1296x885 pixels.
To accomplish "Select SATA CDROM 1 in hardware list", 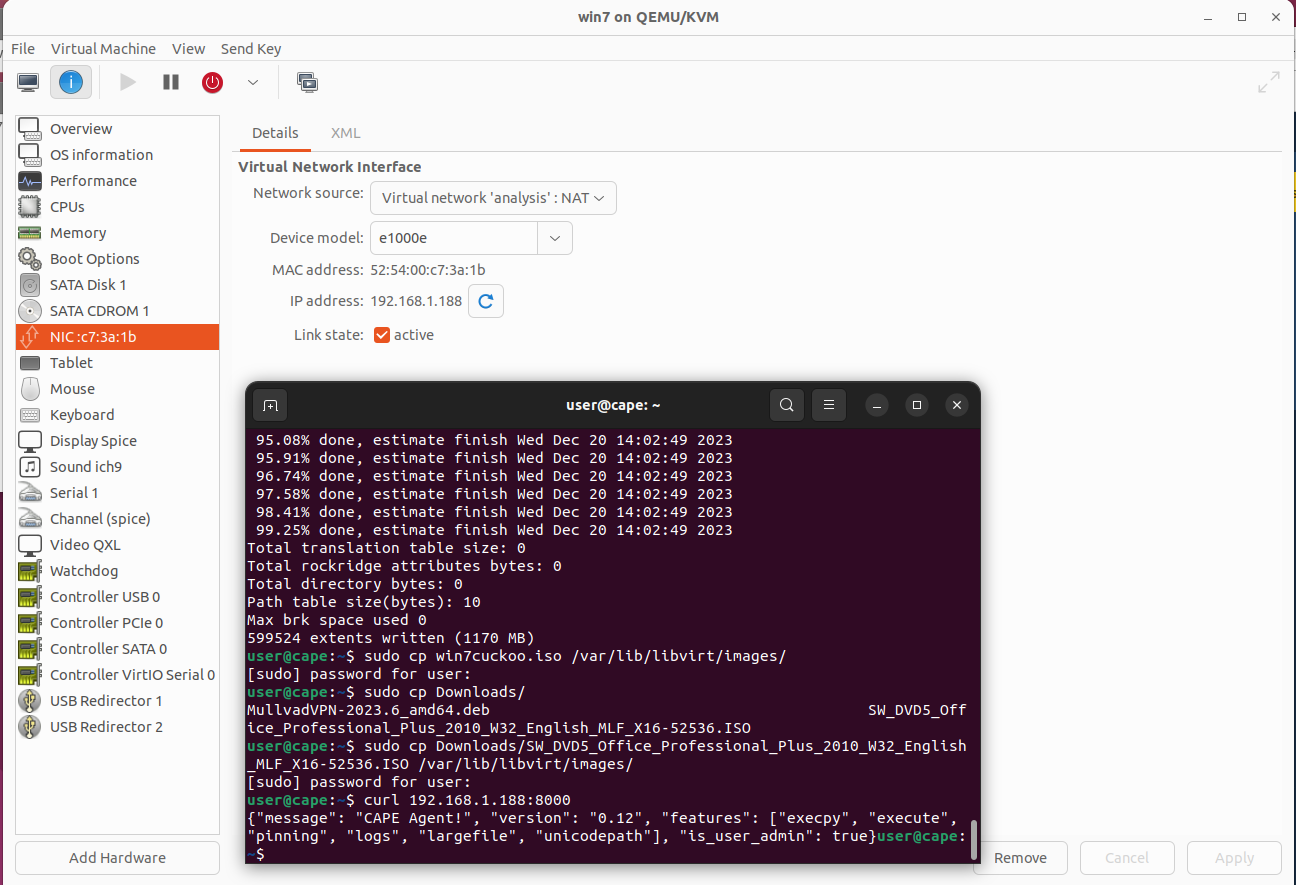I will click(99, 311).
